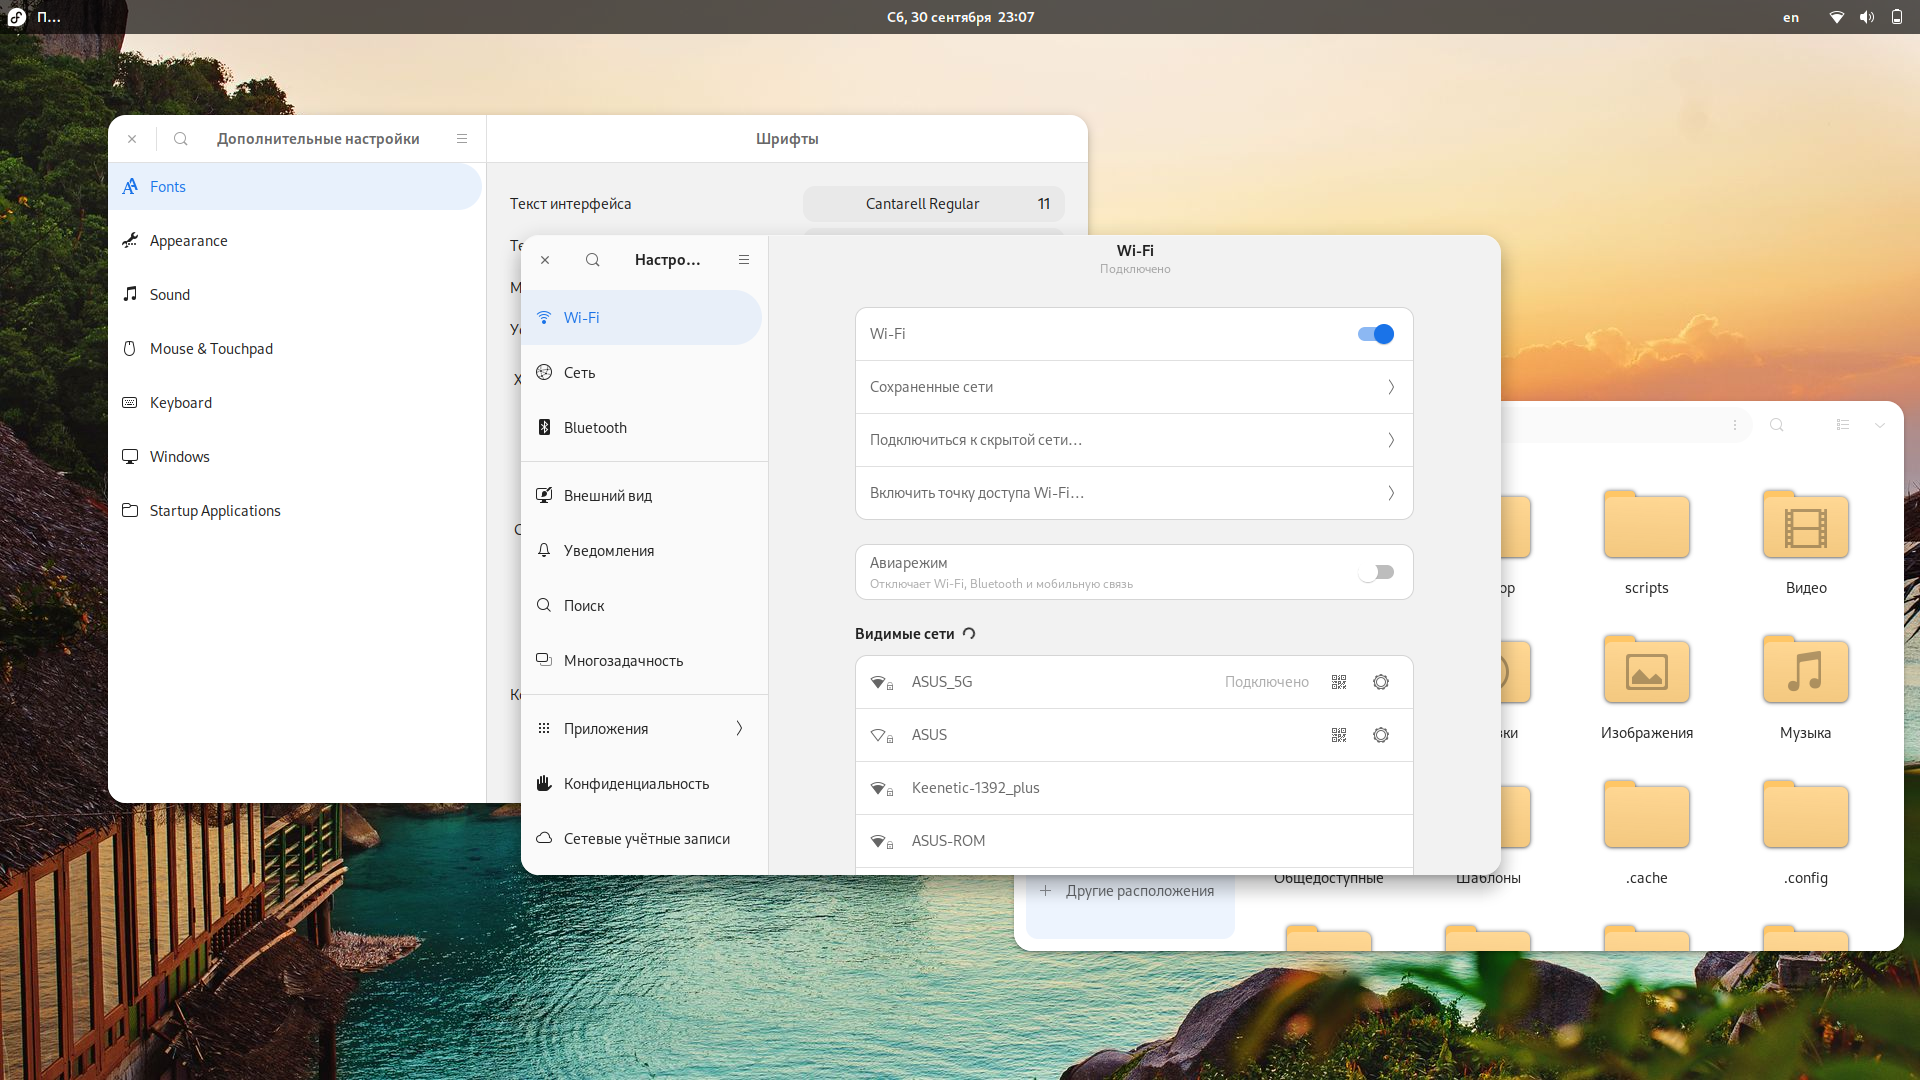Screen dimensions: 1920x1080
Task: Open Подключиться к скрытой сети row
Action: point(1134,440)
